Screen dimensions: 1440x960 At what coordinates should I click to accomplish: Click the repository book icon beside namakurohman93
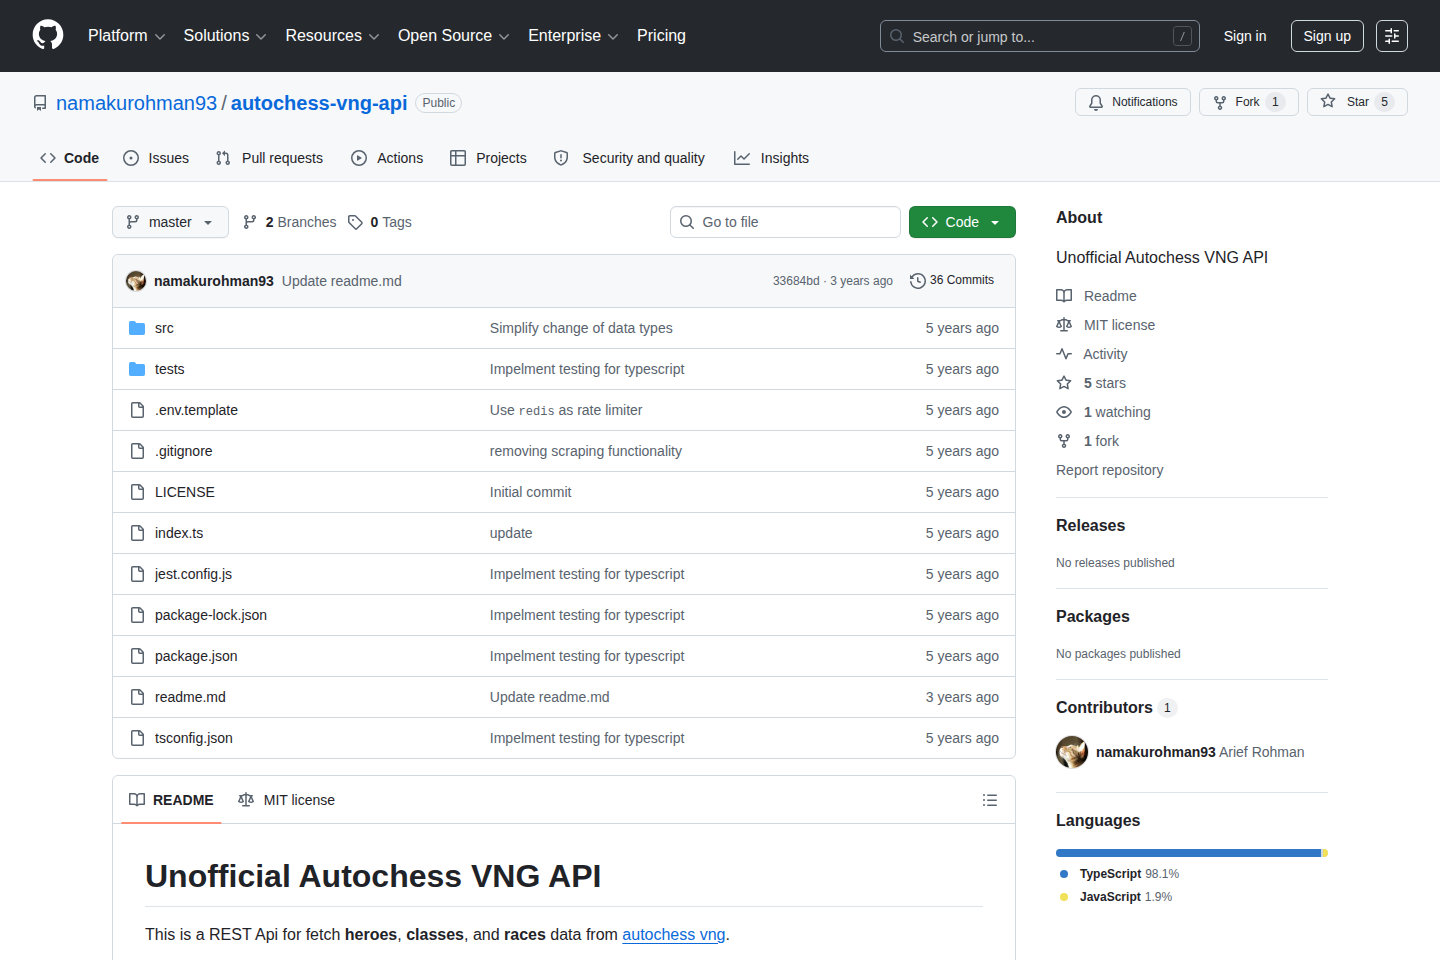click(x=39, y=102)
